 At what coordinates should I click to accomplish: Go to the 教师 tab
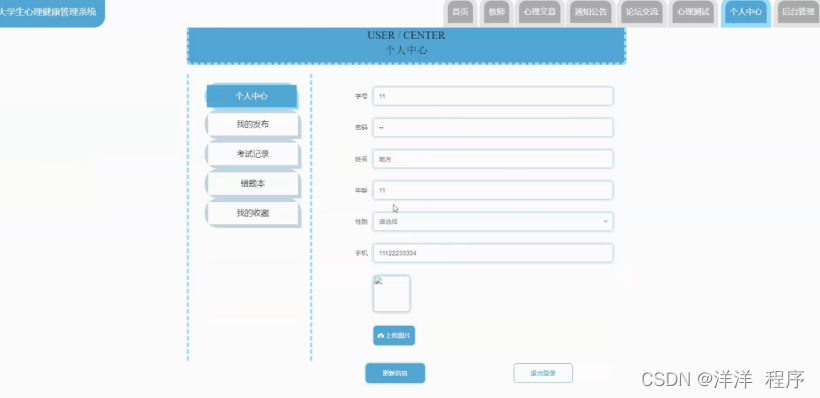(x=497, y=13)
